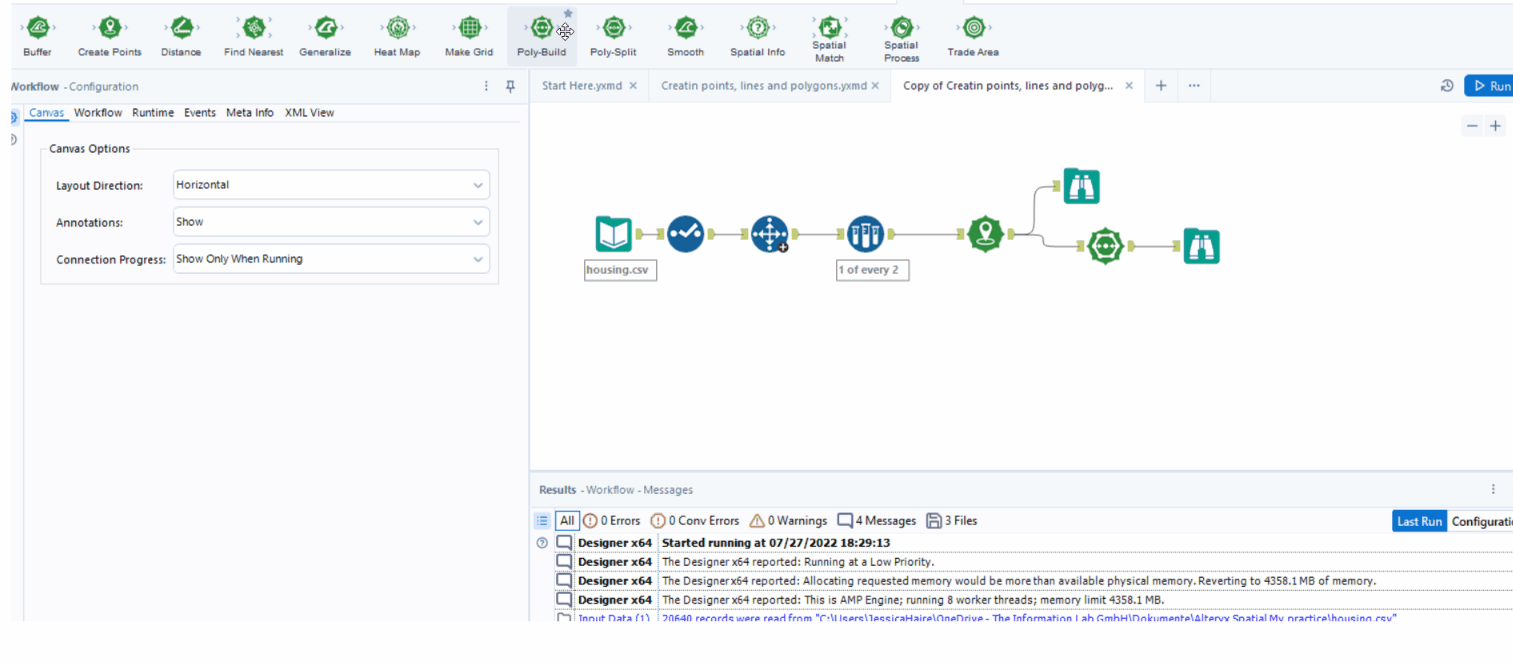
Task: Open the Layout Direction dropdown
Action: pyautogui.click(x=331, y=185)
